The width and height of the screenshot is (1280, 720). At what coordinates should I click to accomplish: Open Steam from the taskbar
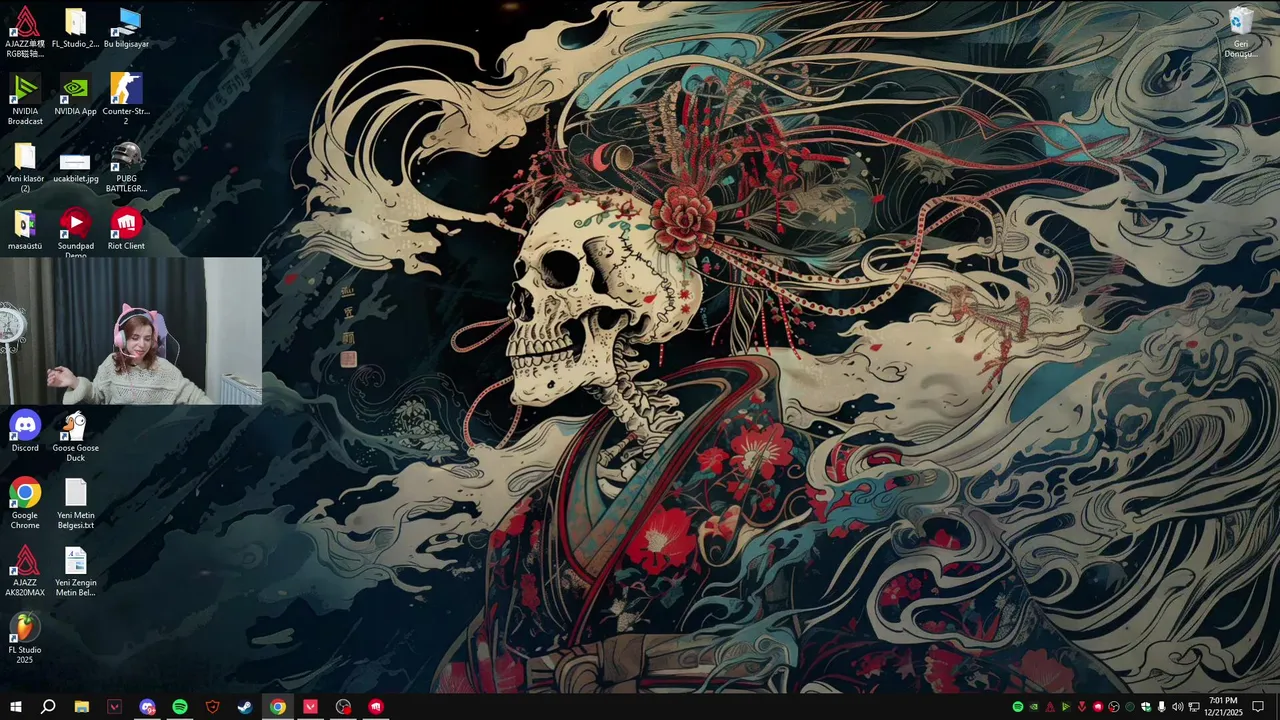(x=245, y=707)
